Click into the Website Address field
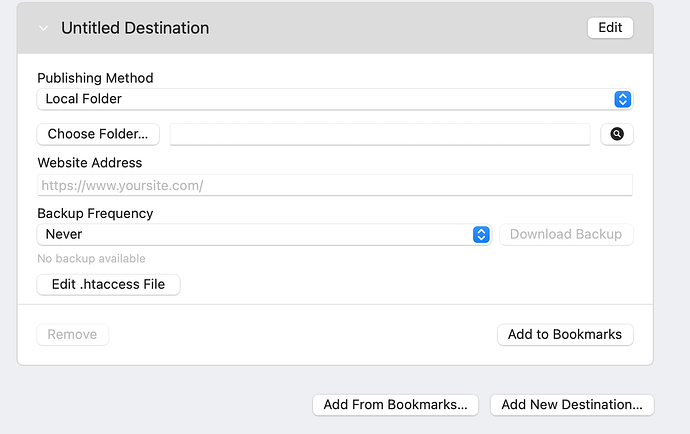The width and height of the screenshot is (690, 434). 334,185
